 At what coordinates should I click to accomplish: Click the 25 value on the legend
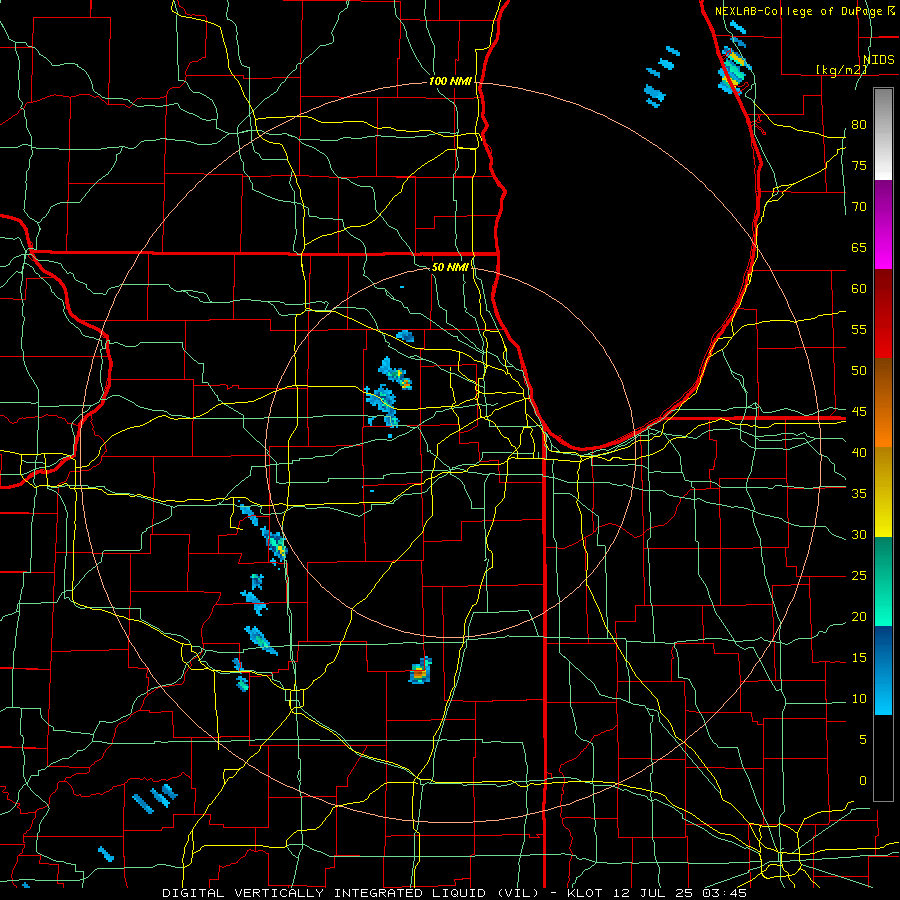pos(859,576)
